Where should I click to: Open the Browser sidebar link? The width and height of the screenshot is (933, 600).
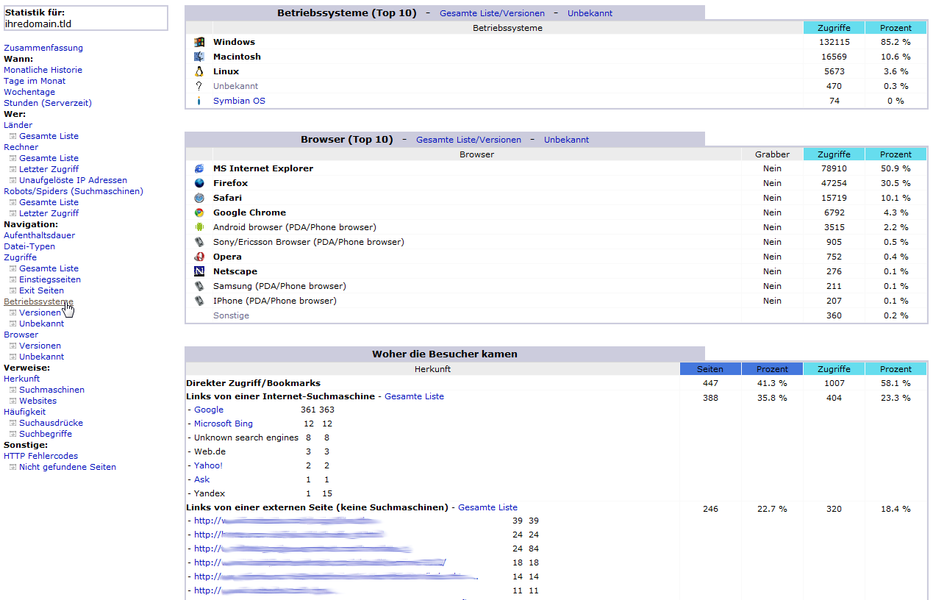point(21,335)
